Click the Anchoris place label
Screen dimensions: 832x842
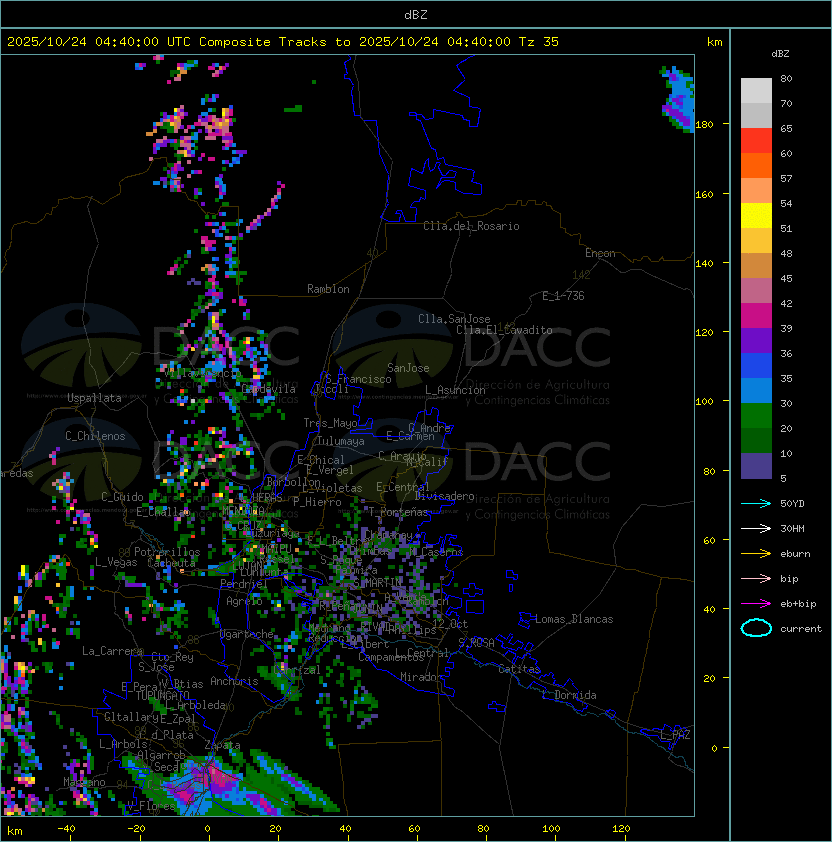(x=234, y=681)
